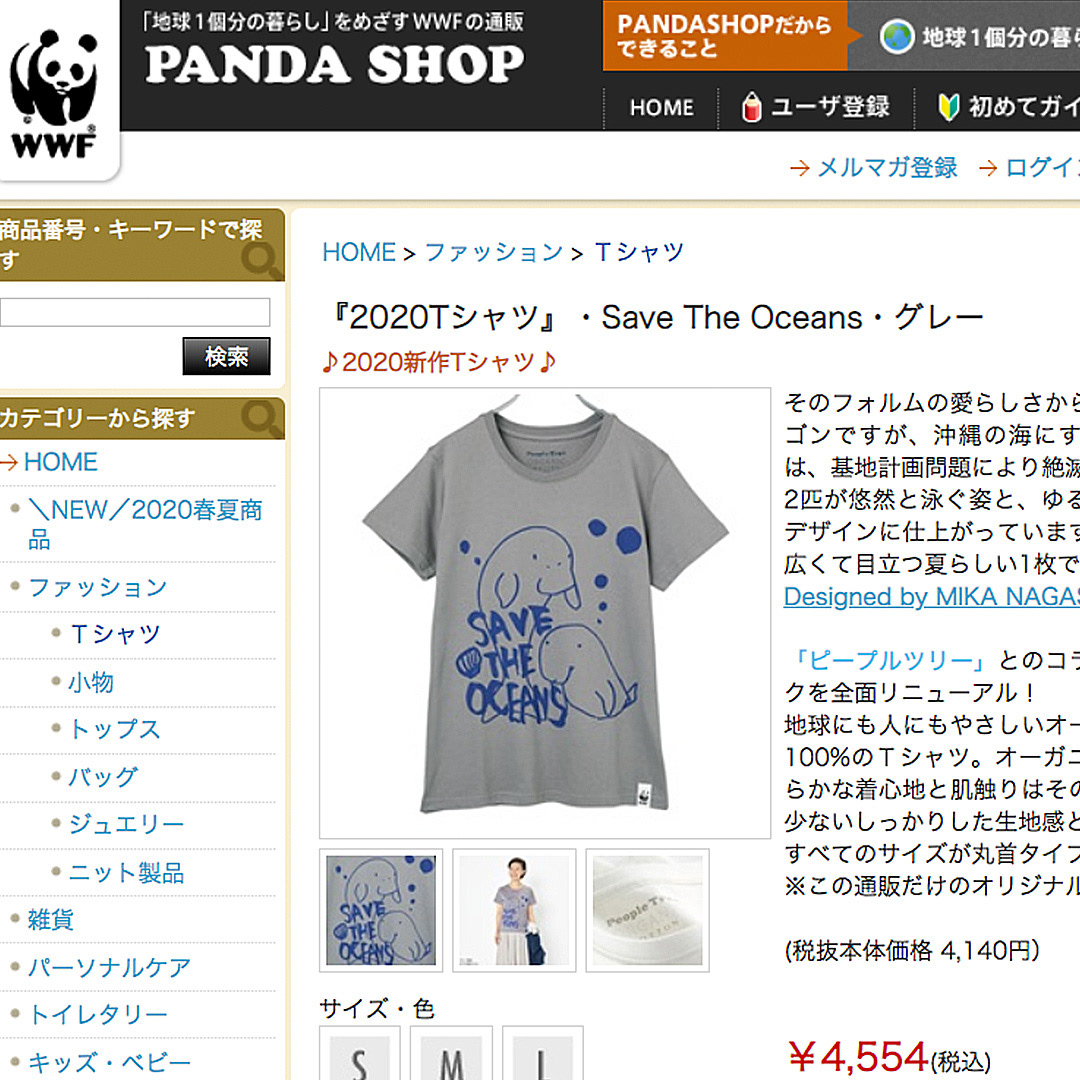Click the 検索 search button
Viewport: 1080px width, 1080px height.
point(226,356)
